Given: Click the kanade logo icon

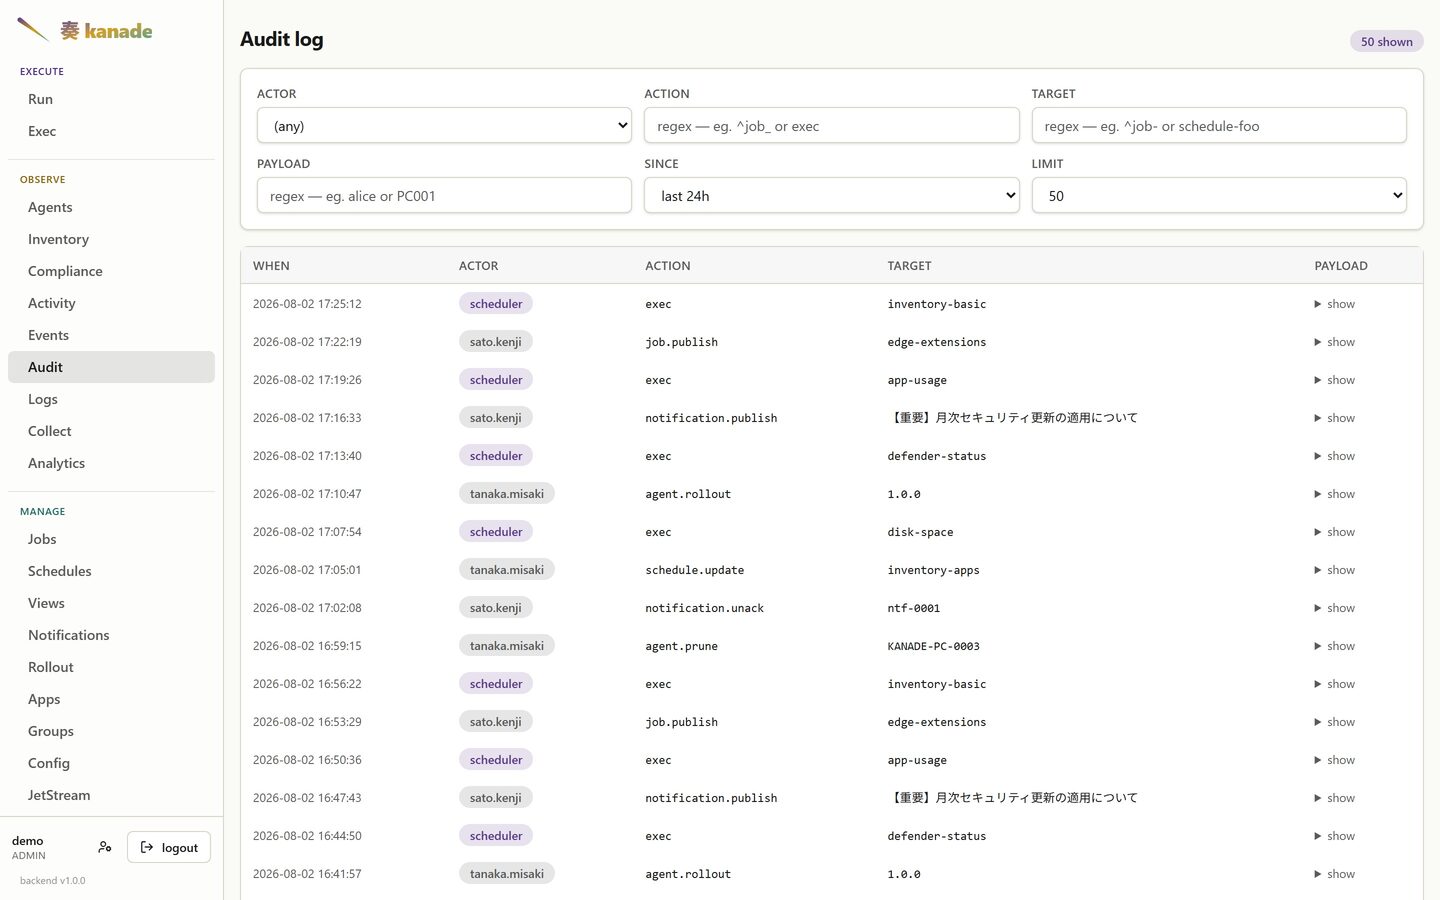Looking at the screenshot, I should pyautogui.click(x=33, y=30).
